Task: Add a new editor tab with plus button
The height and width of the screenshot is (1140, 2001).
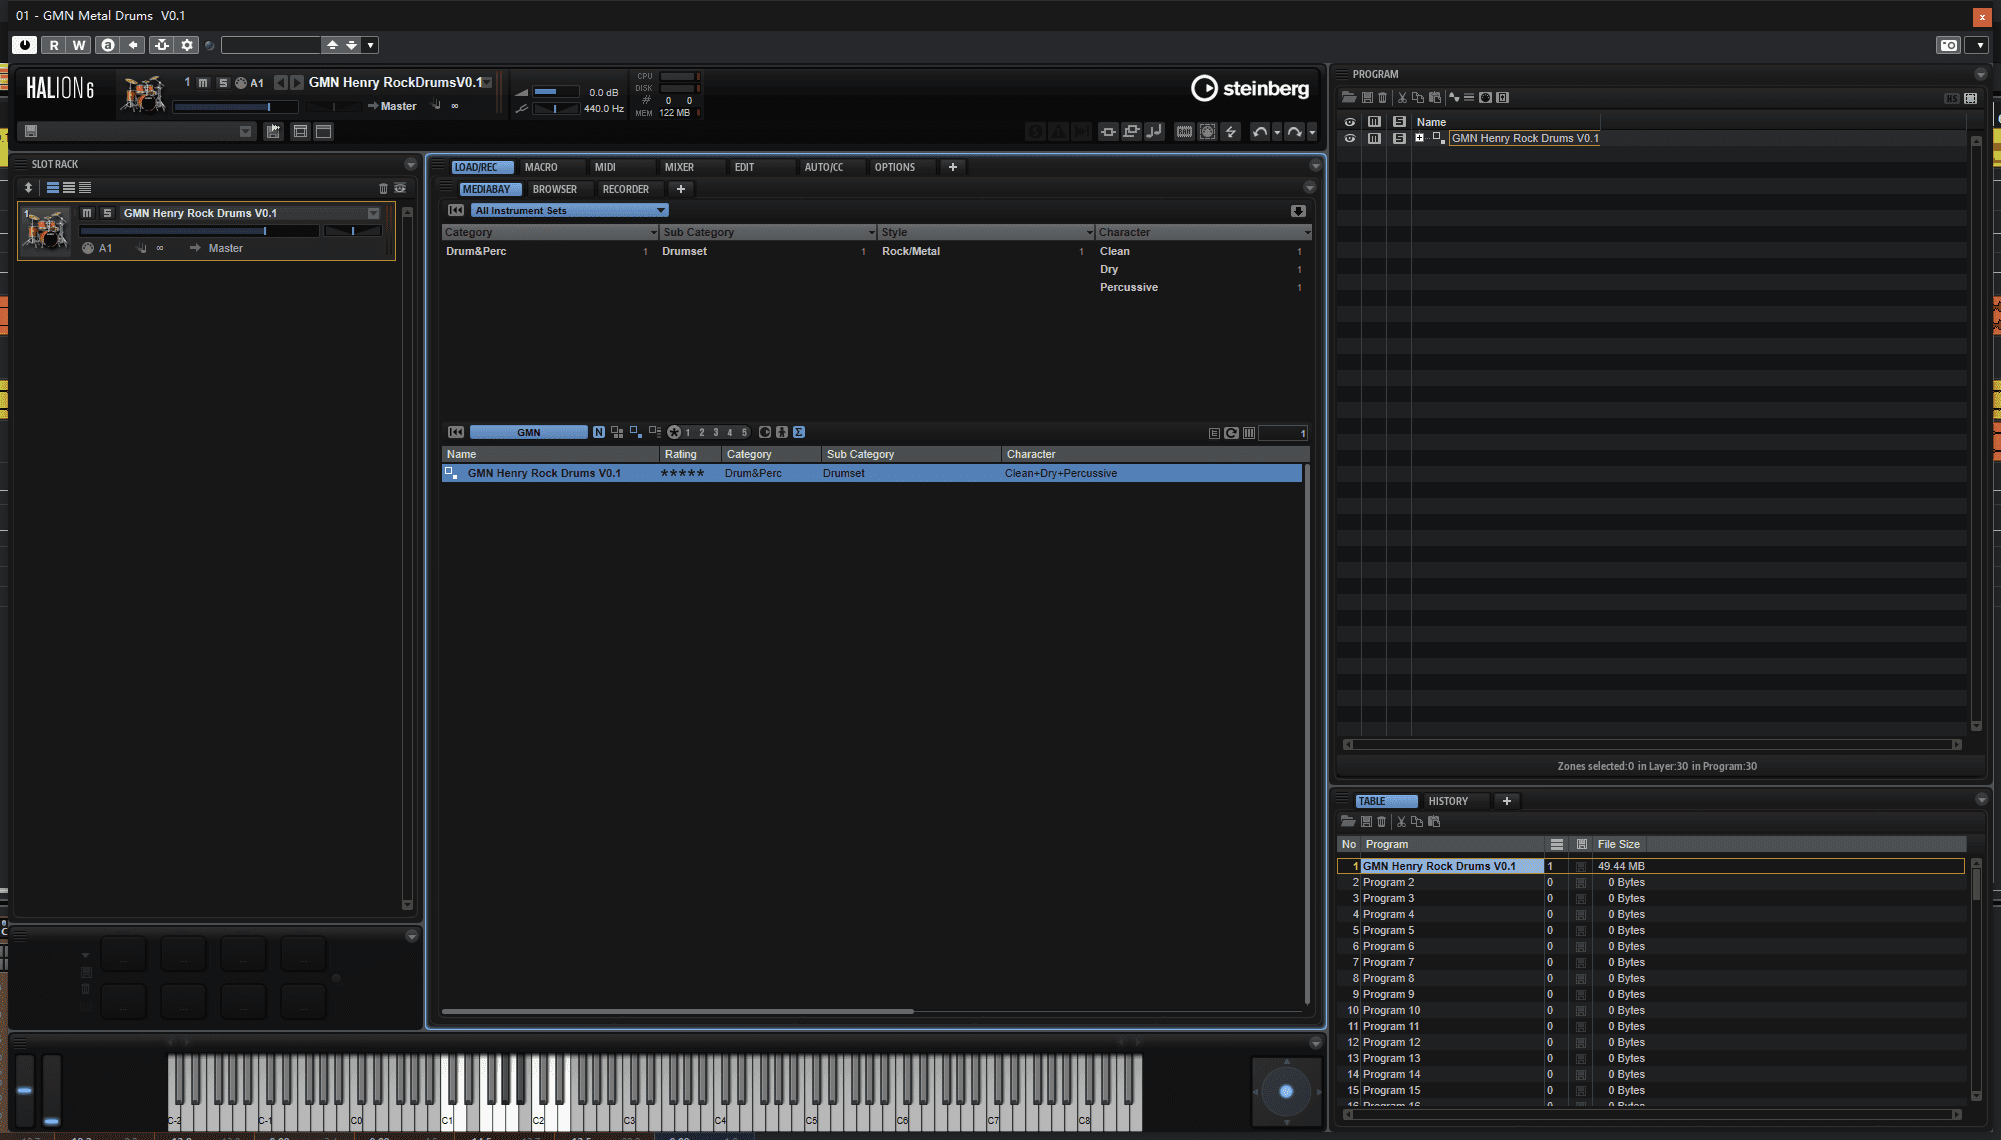Action: coord(953,167)
